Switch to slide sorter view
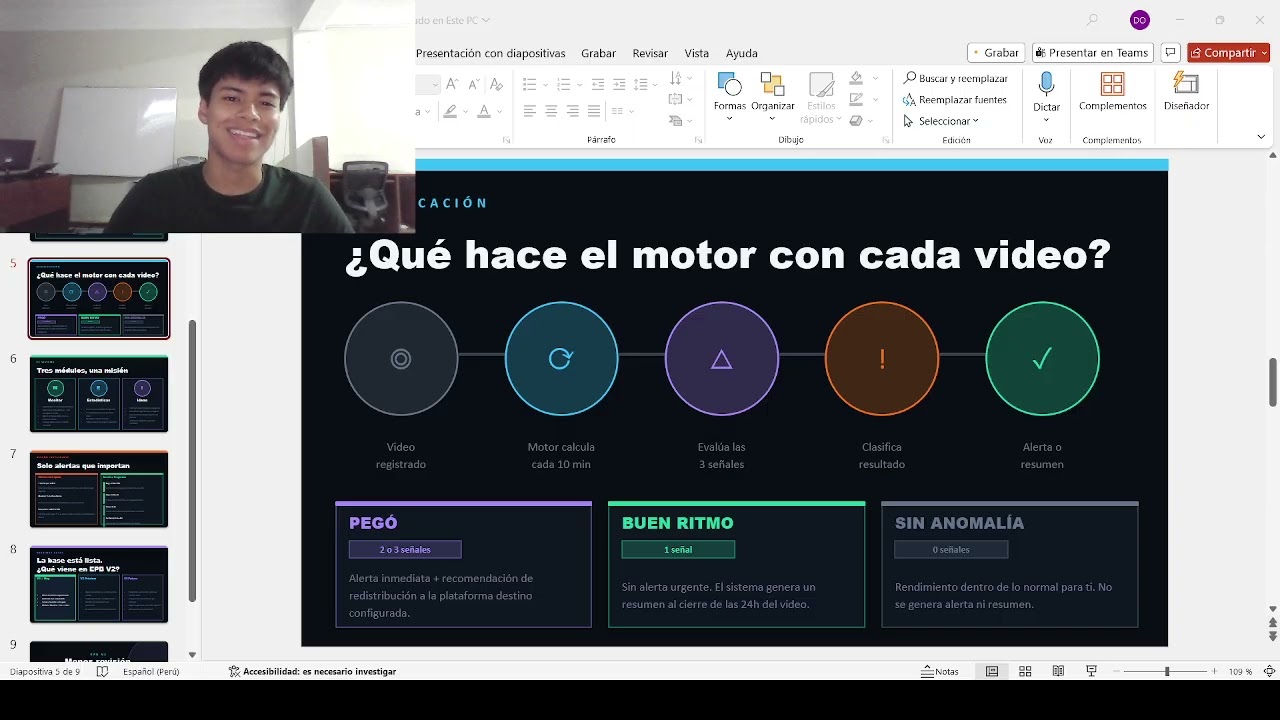This screenshot has height=720, width=1280. (1025, 672)
